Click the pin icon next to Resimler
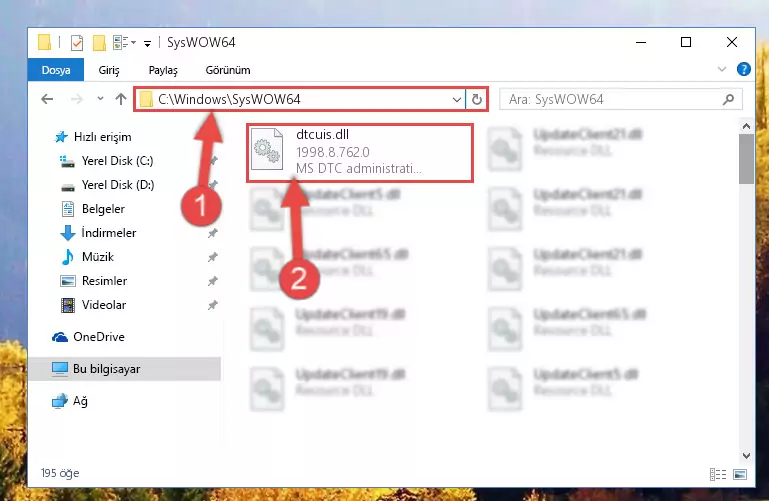The width and height of the screenshot is (769, 501). tap(212, 281)
